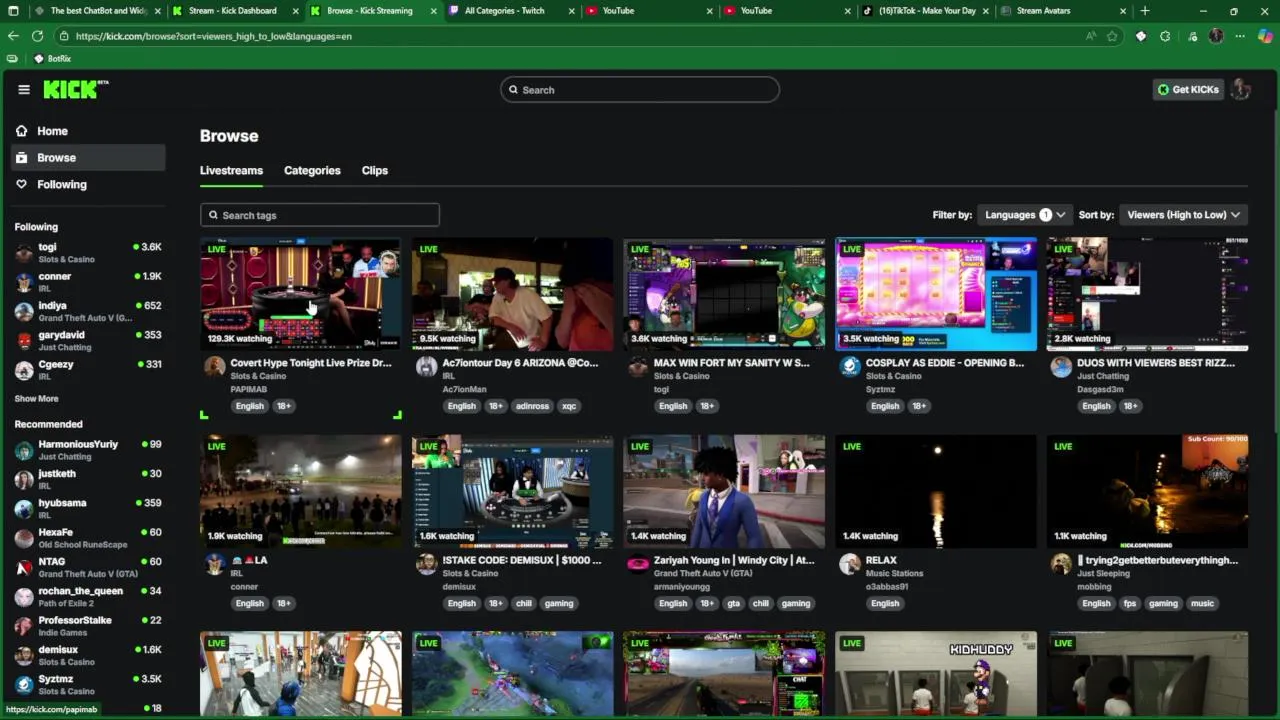Screen dimensions: 1280x720
Task: Expand the Show More following list
Action: click(36, 399)
